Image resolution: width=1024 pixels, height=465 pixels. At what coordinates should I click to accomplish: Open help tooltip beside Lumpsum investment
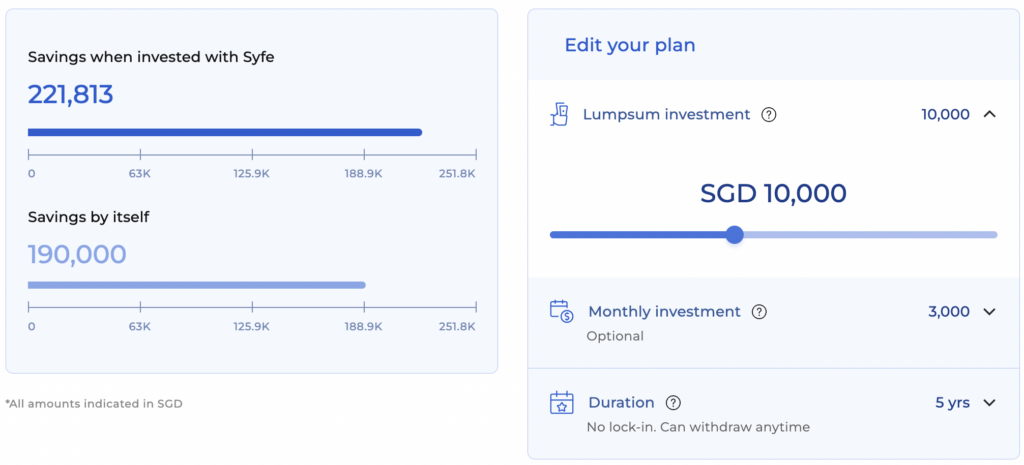click(769, 115)
